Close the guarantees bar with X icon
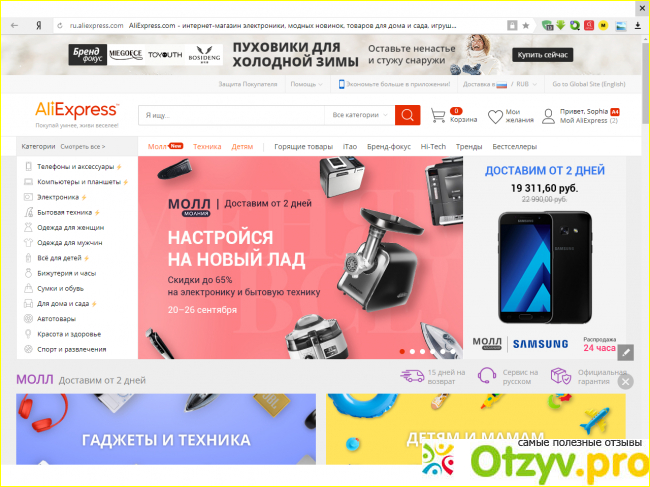The width and height of the screenshot is (650, 487). (625, 381)
